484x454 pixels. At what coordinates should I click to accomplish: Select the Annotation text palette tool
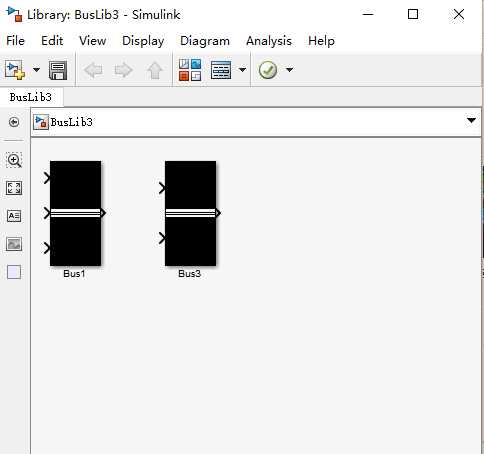point(14,216)
